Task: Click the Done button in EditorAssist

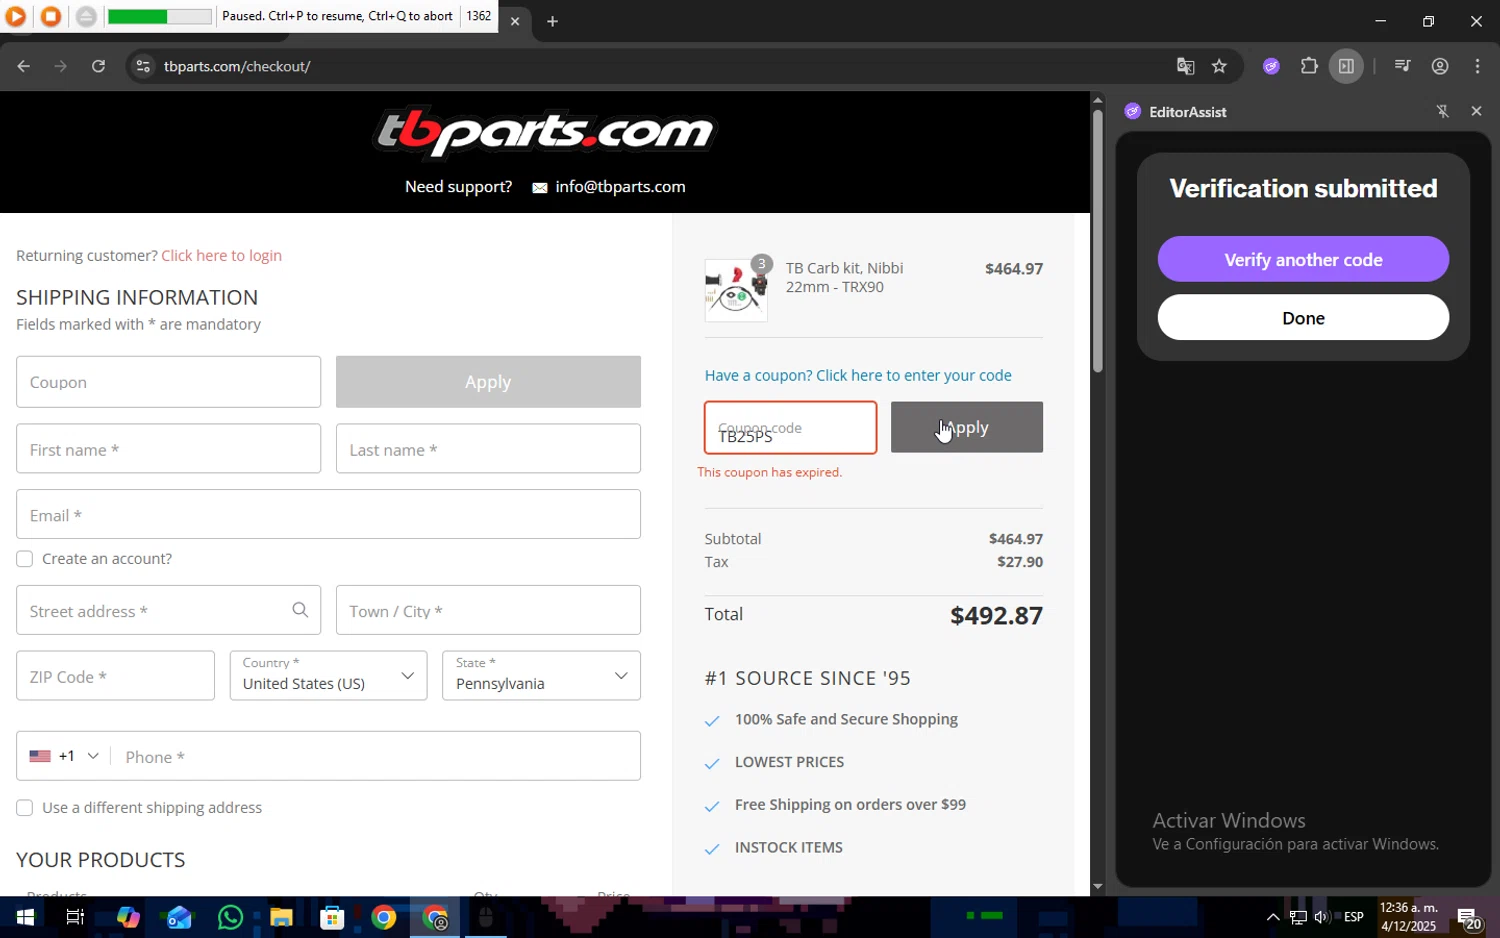Action: click(x=1303, y=317)
